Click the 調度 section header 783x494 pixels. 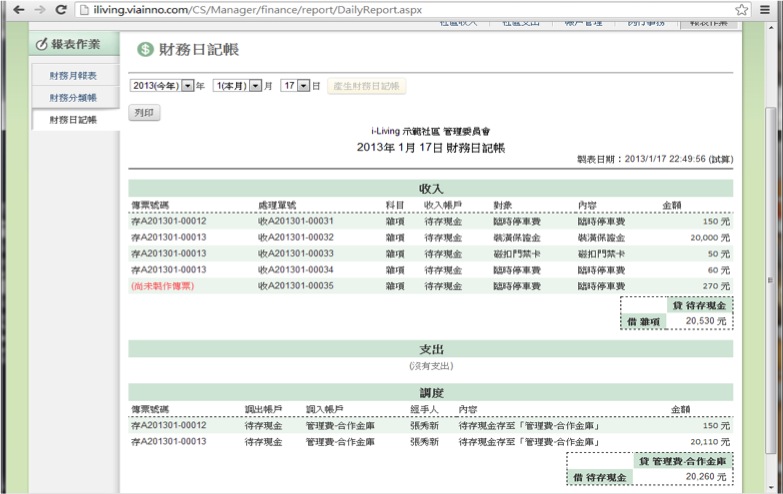click(431, 393)
